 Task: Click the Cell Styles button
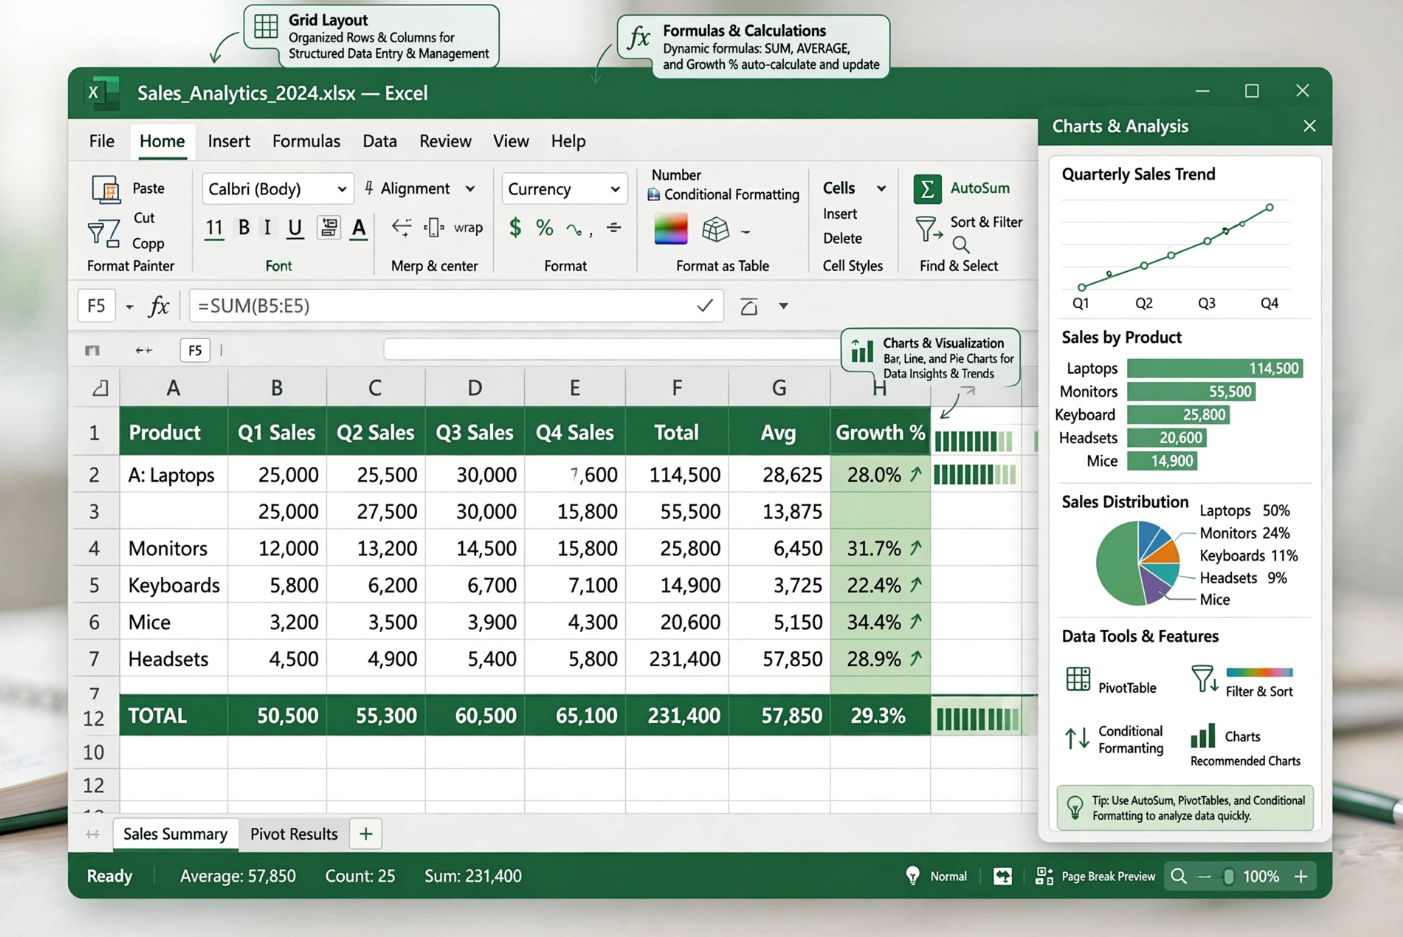pyautogui.click(x=853, y=266)
